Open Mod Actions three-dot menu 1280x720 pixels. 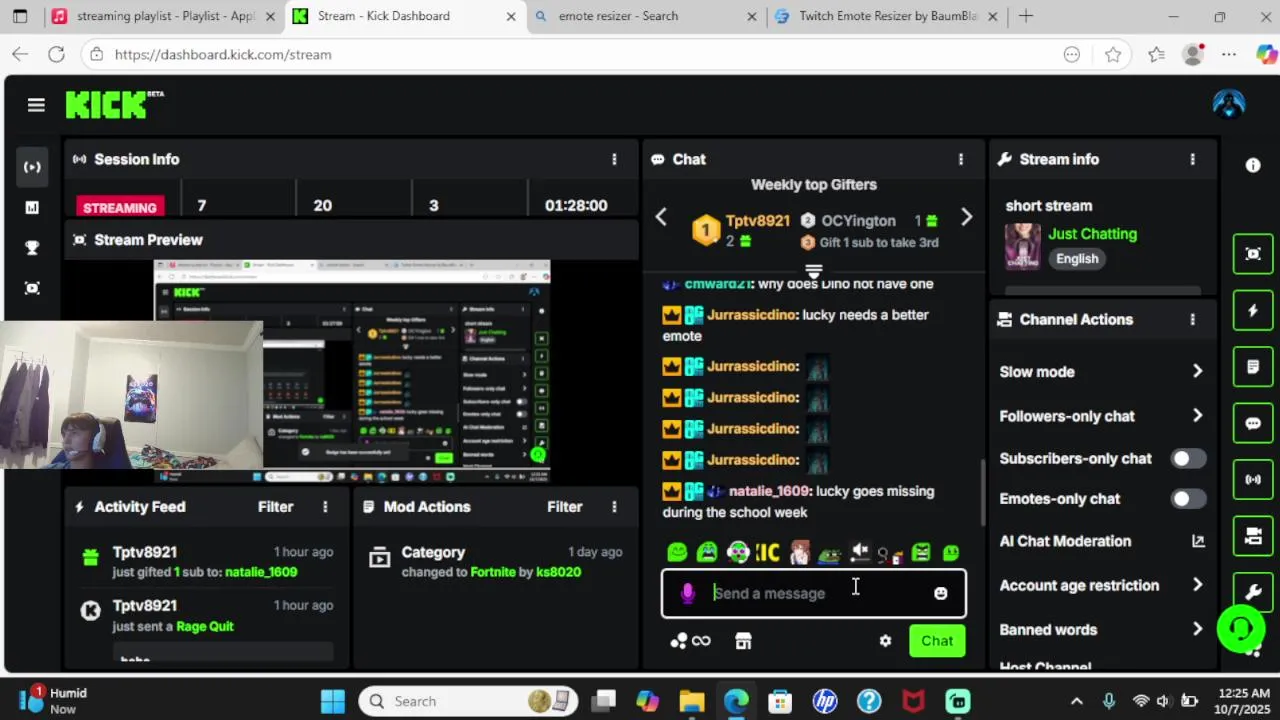614,507
